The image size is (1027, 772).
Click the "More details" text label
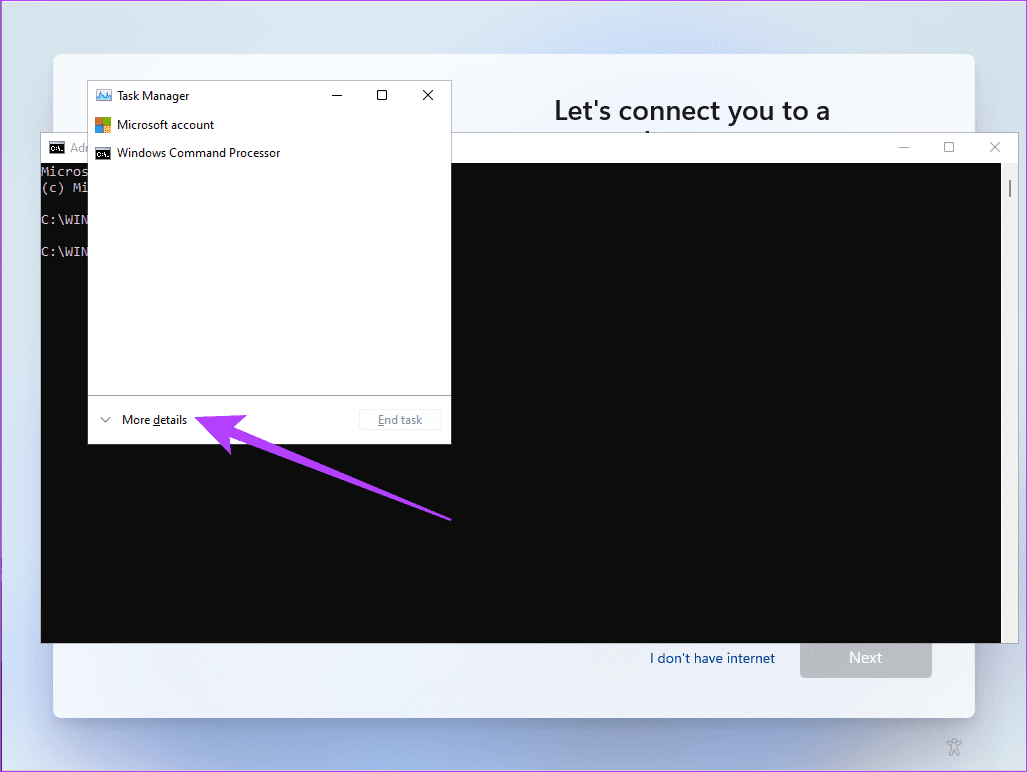pos(154,420)
